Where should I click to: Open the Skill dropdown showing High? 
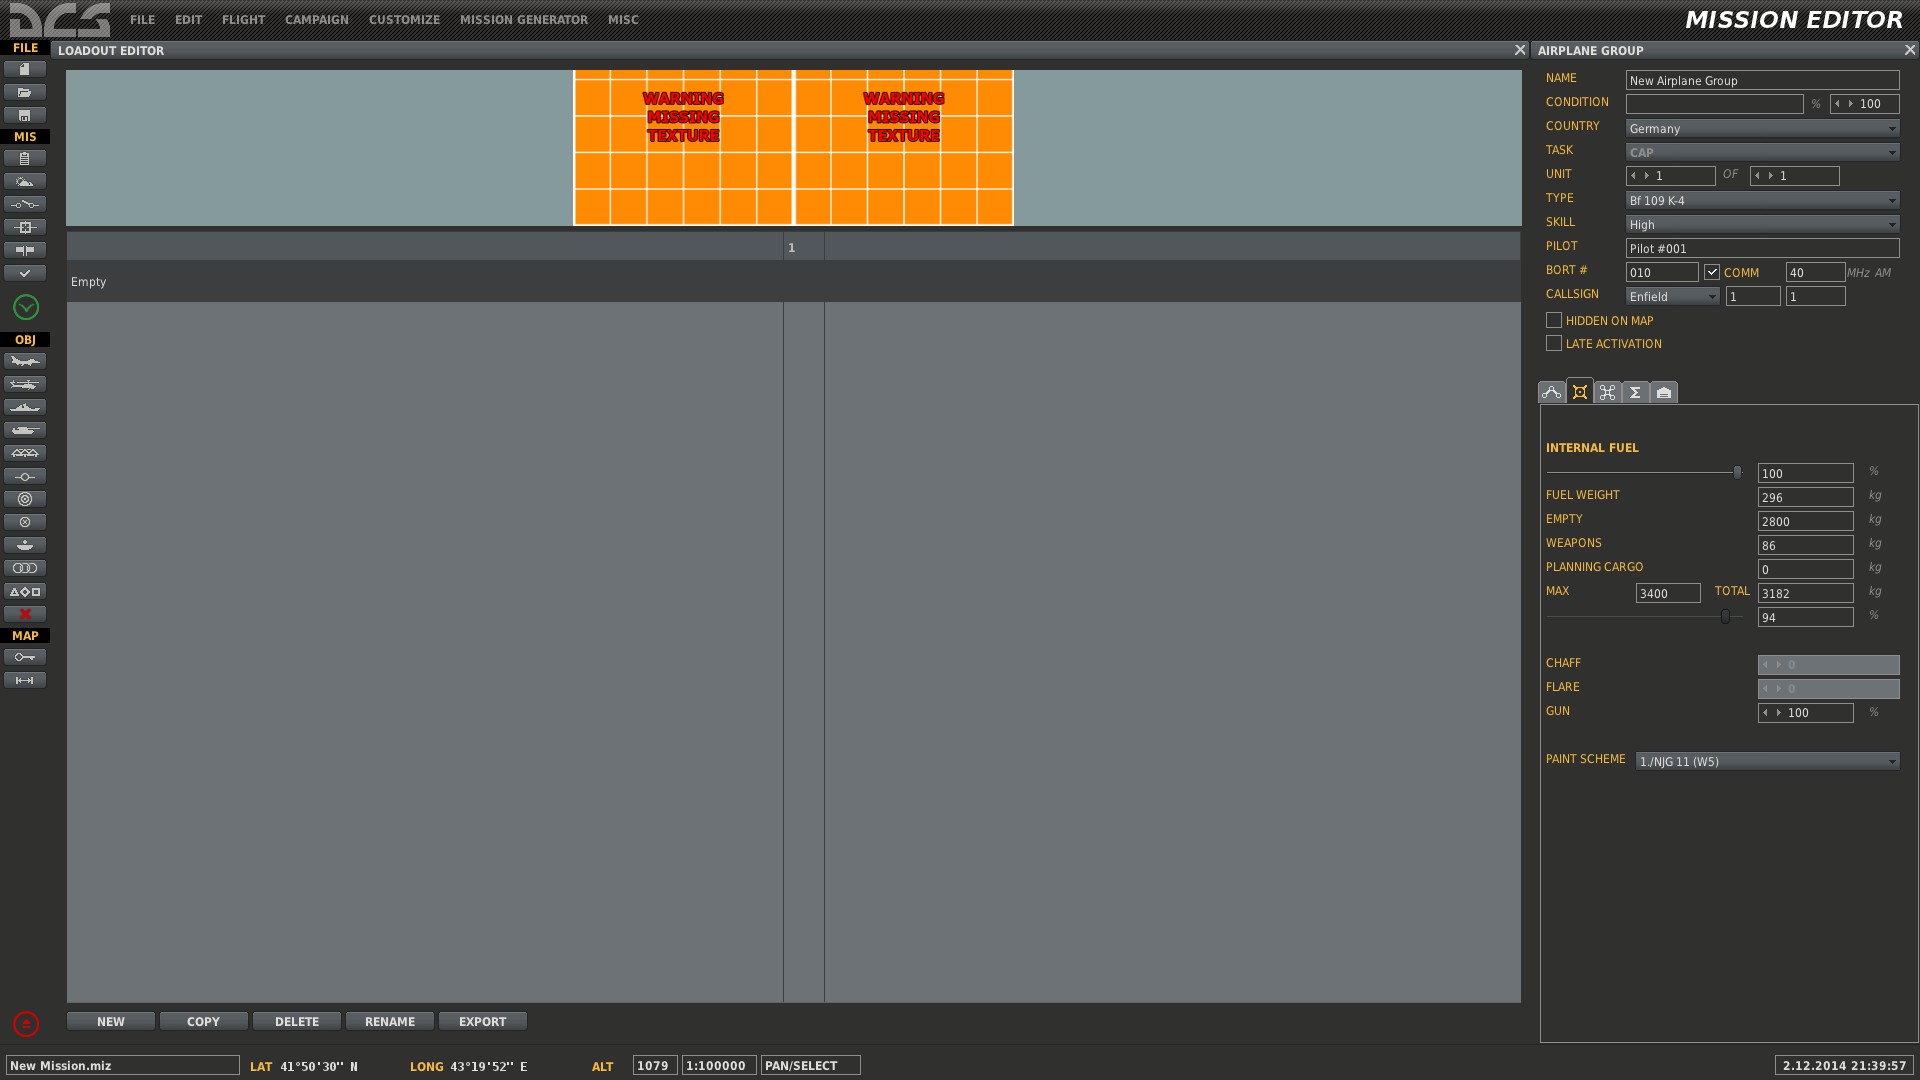click(1762, 224)
